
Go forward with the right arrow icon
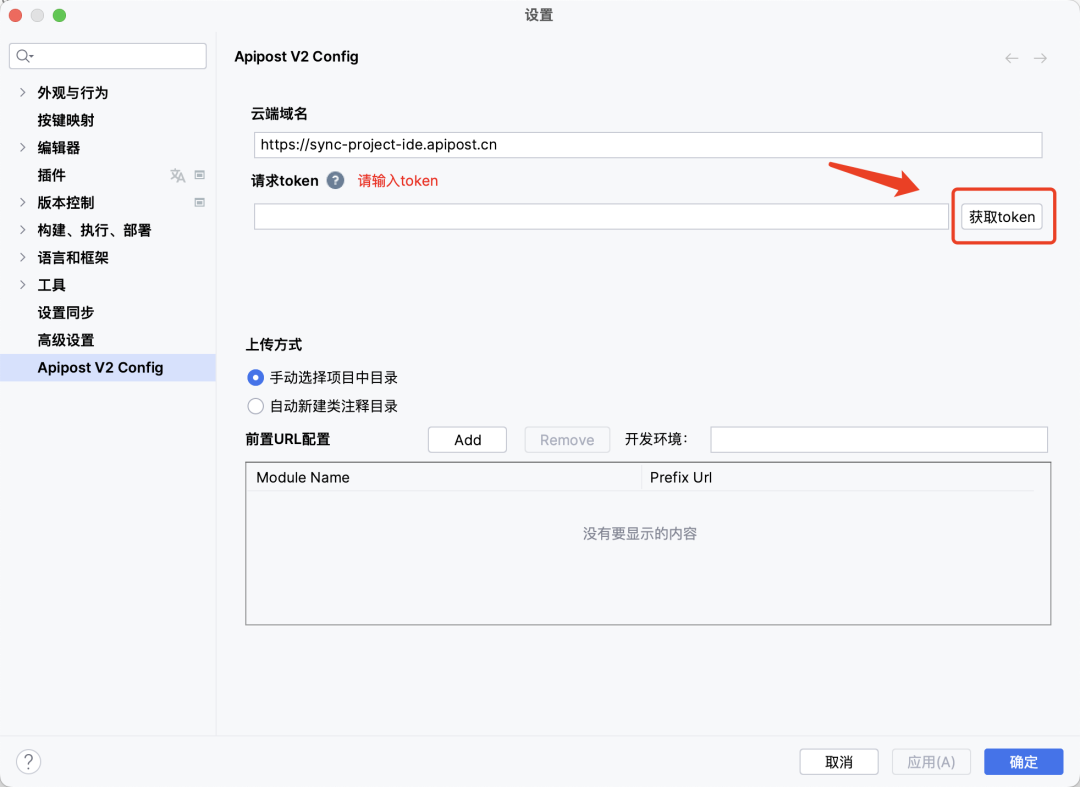1040,59
